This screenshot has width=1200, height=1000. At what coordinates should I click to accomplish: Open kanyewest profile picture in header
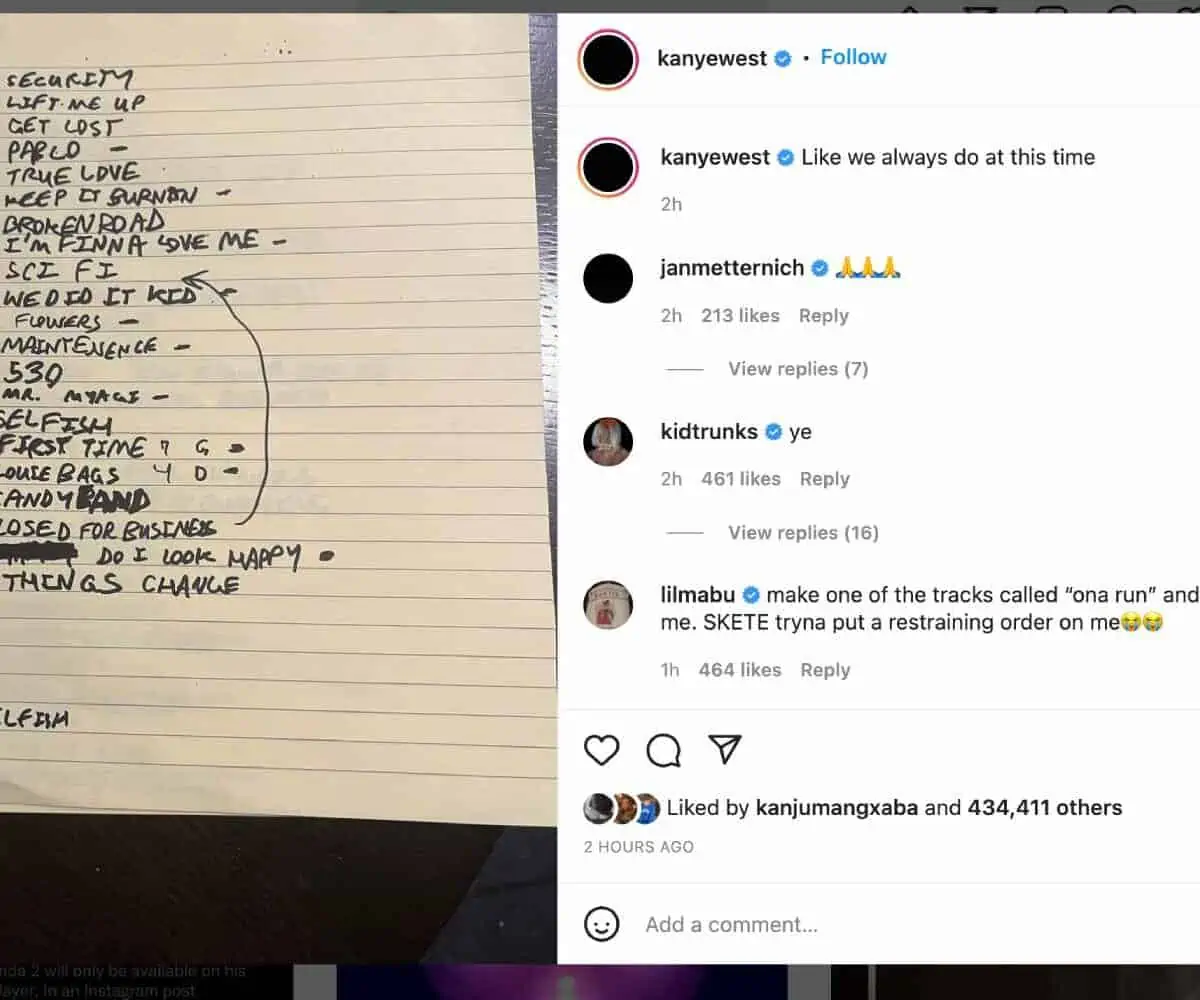608,59
